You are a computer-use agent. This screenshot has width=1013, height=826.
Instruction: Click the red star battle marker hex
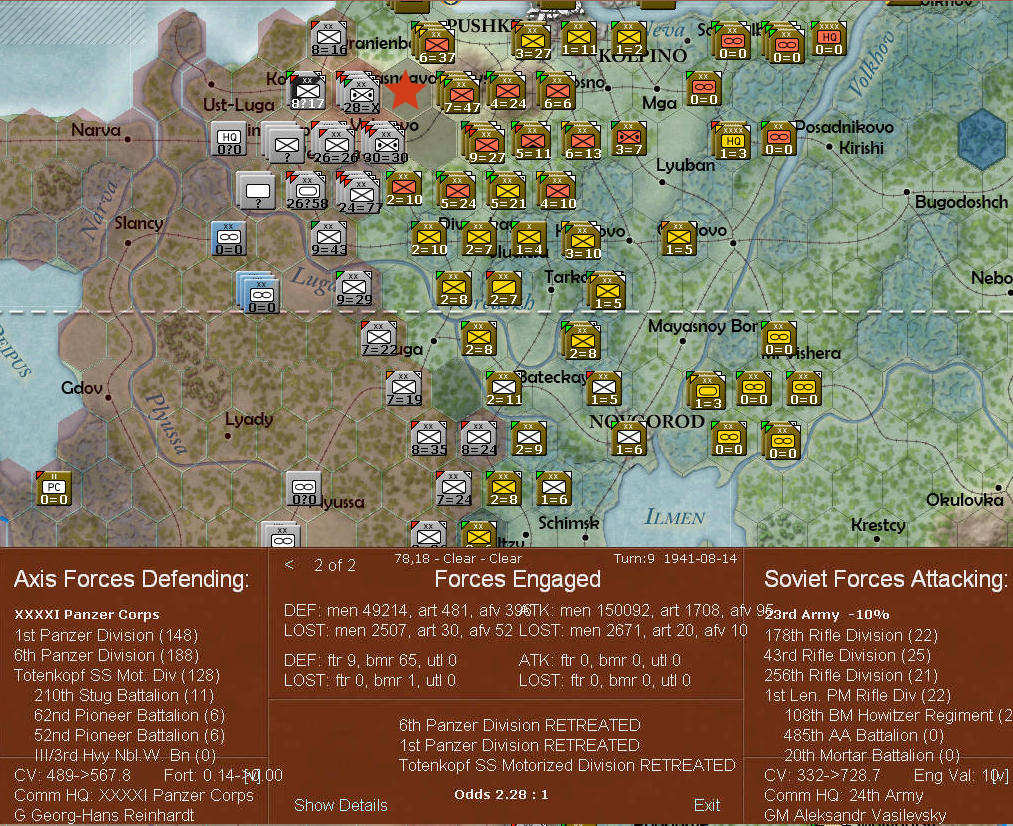pyautogui.click(x=405, y=90)
